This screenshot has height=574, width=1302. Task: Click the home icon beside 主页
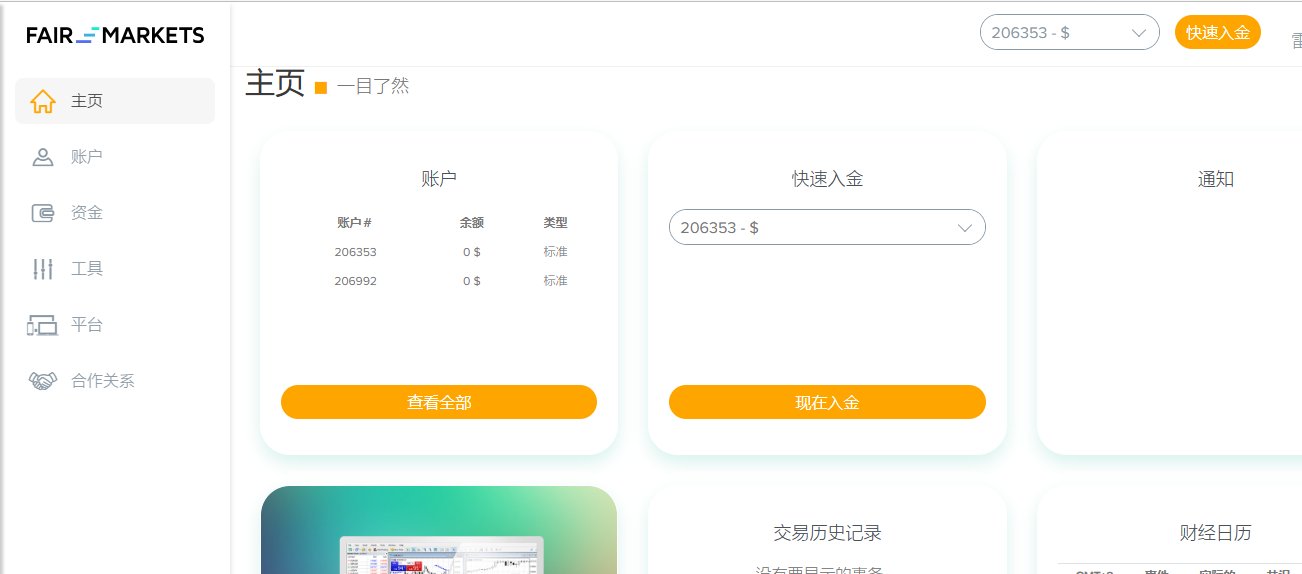[42, 101]
